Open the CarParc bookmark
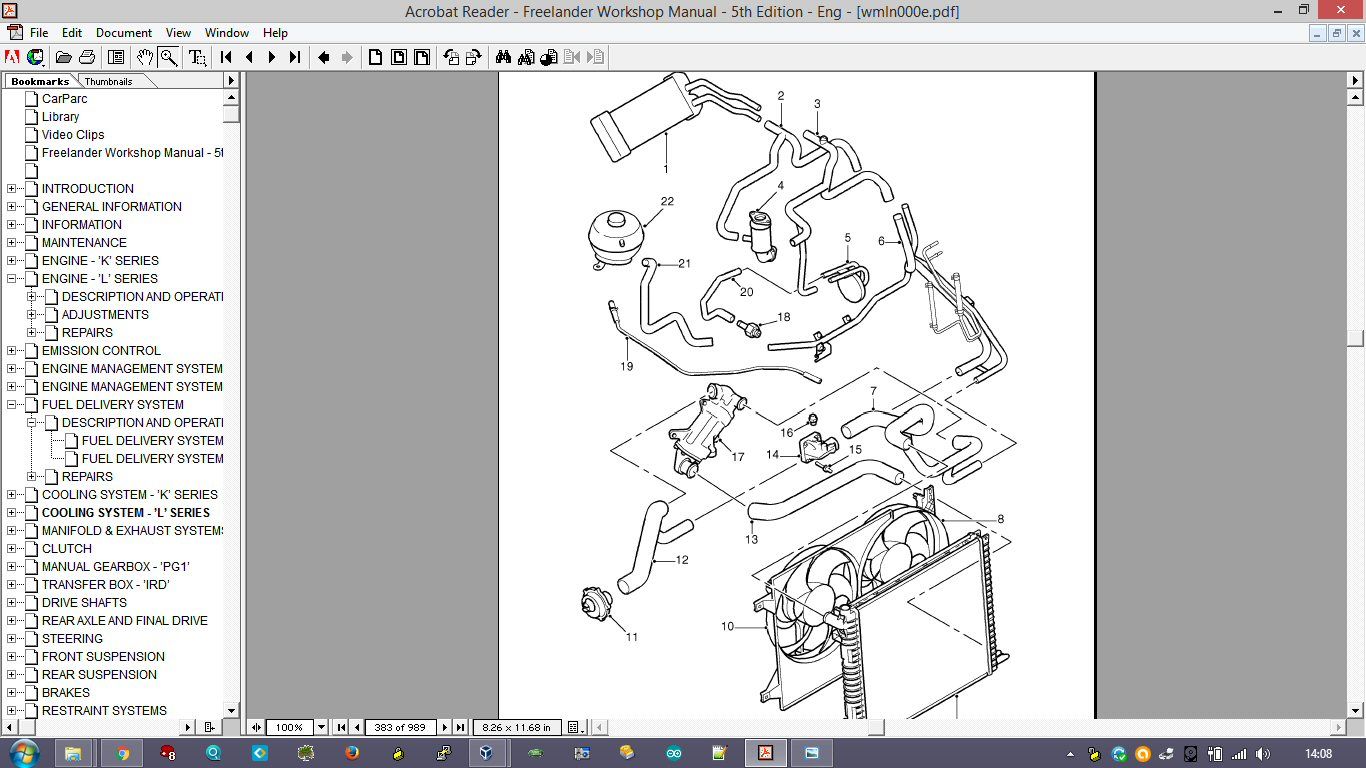Viewport: 1366px width, 768px height. [64, 98]
